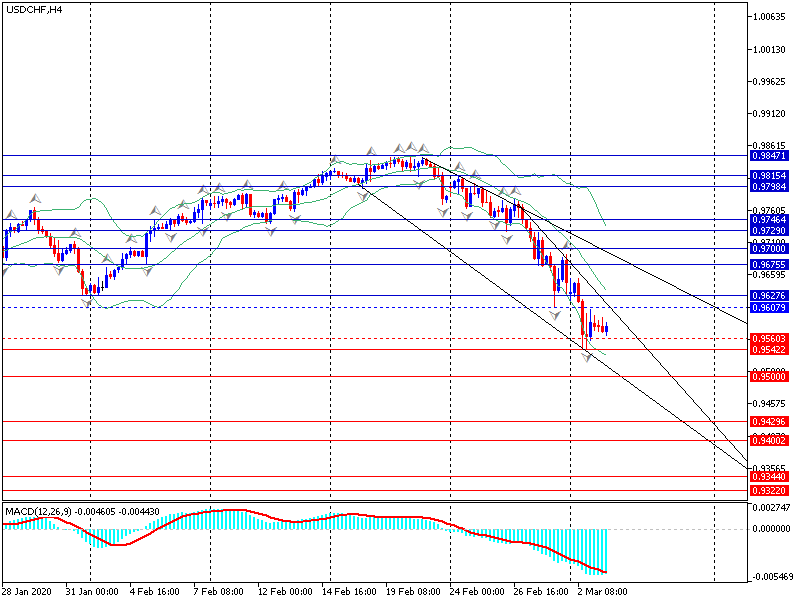Select the 0.95422 support level label
The width and height of the screenshot is (800, 600).
[769, 350]
